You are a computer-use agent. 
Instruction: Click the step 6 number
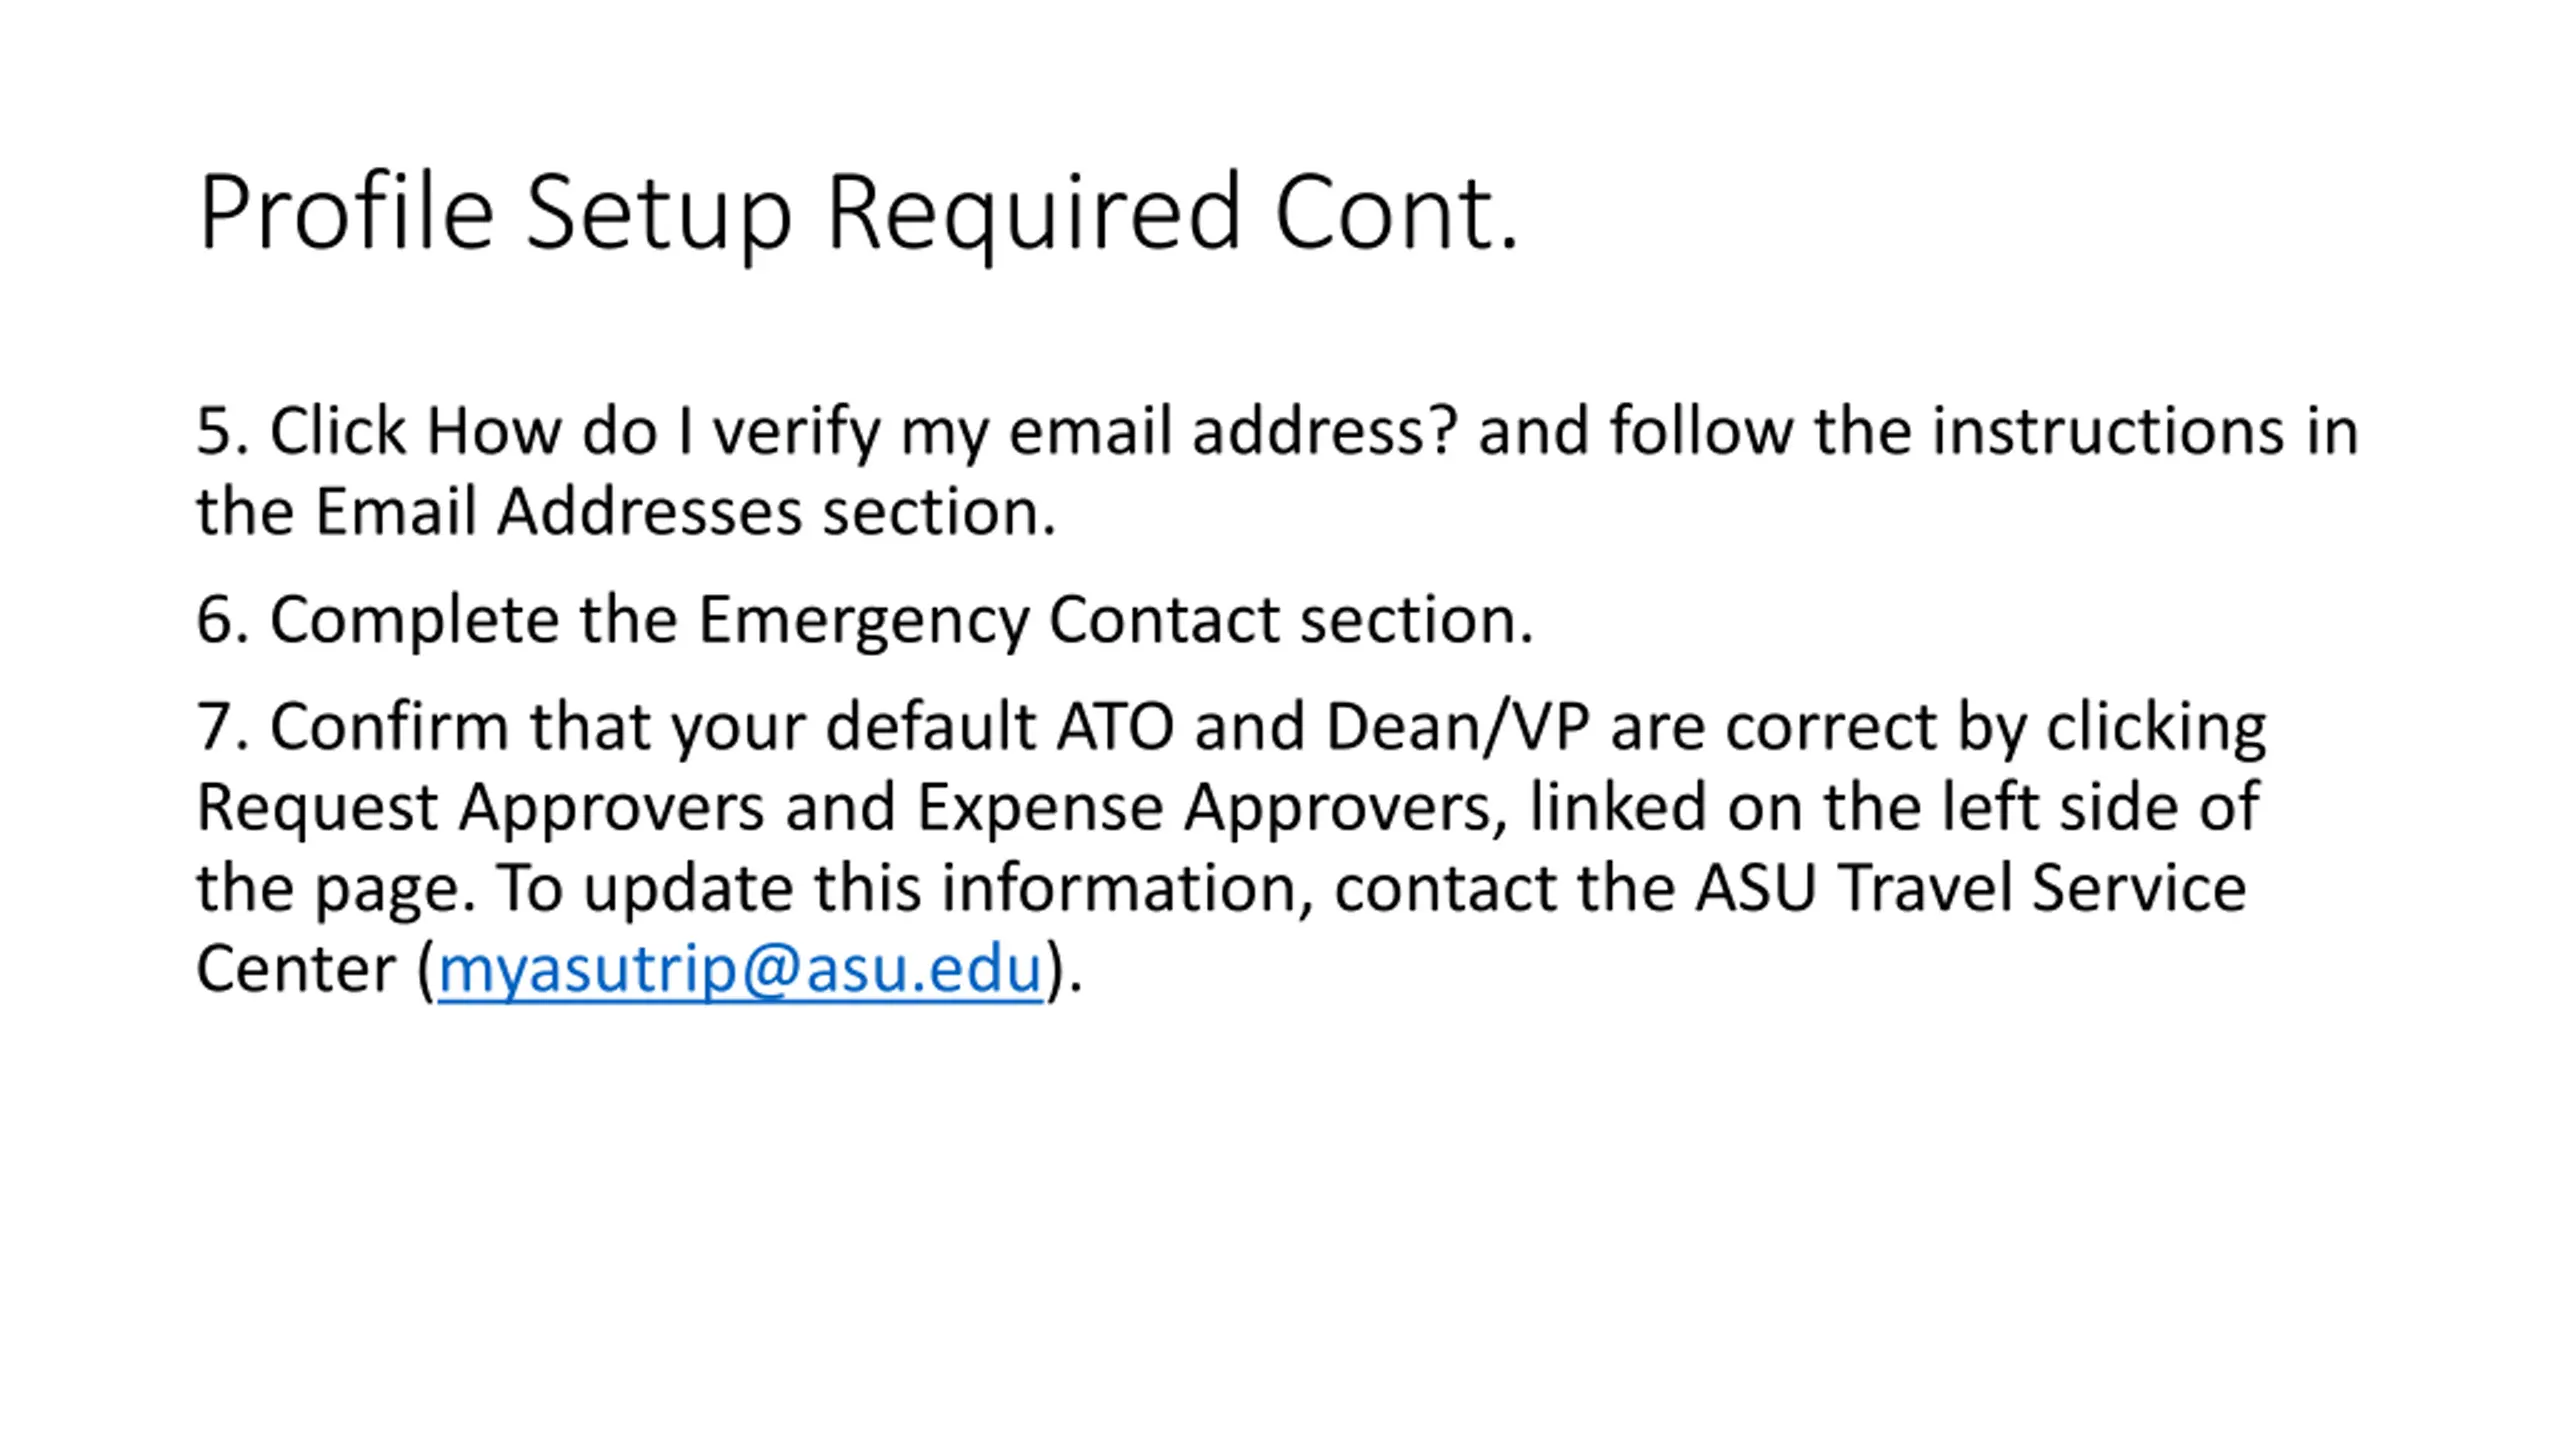tap(222, 620)
